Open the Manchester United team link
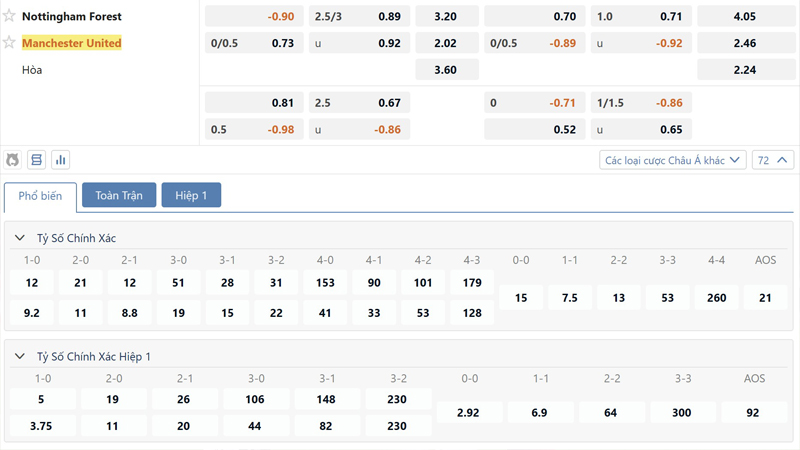 click(x=72, y=43)
